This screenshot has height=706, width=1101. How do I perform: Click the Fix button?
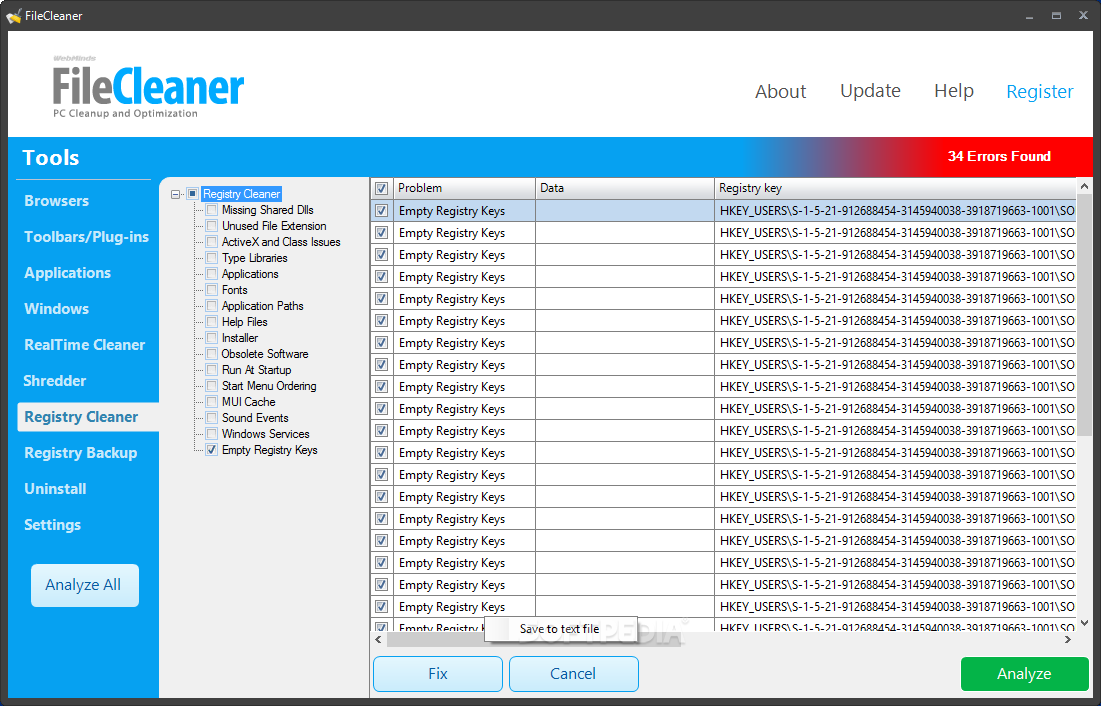438,674
